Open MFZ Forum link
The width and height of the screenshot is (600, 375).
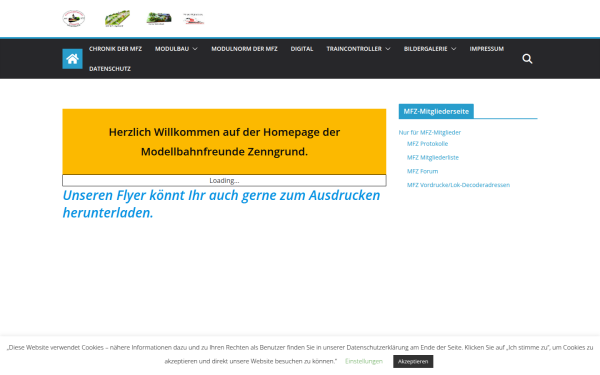(422, 171)
